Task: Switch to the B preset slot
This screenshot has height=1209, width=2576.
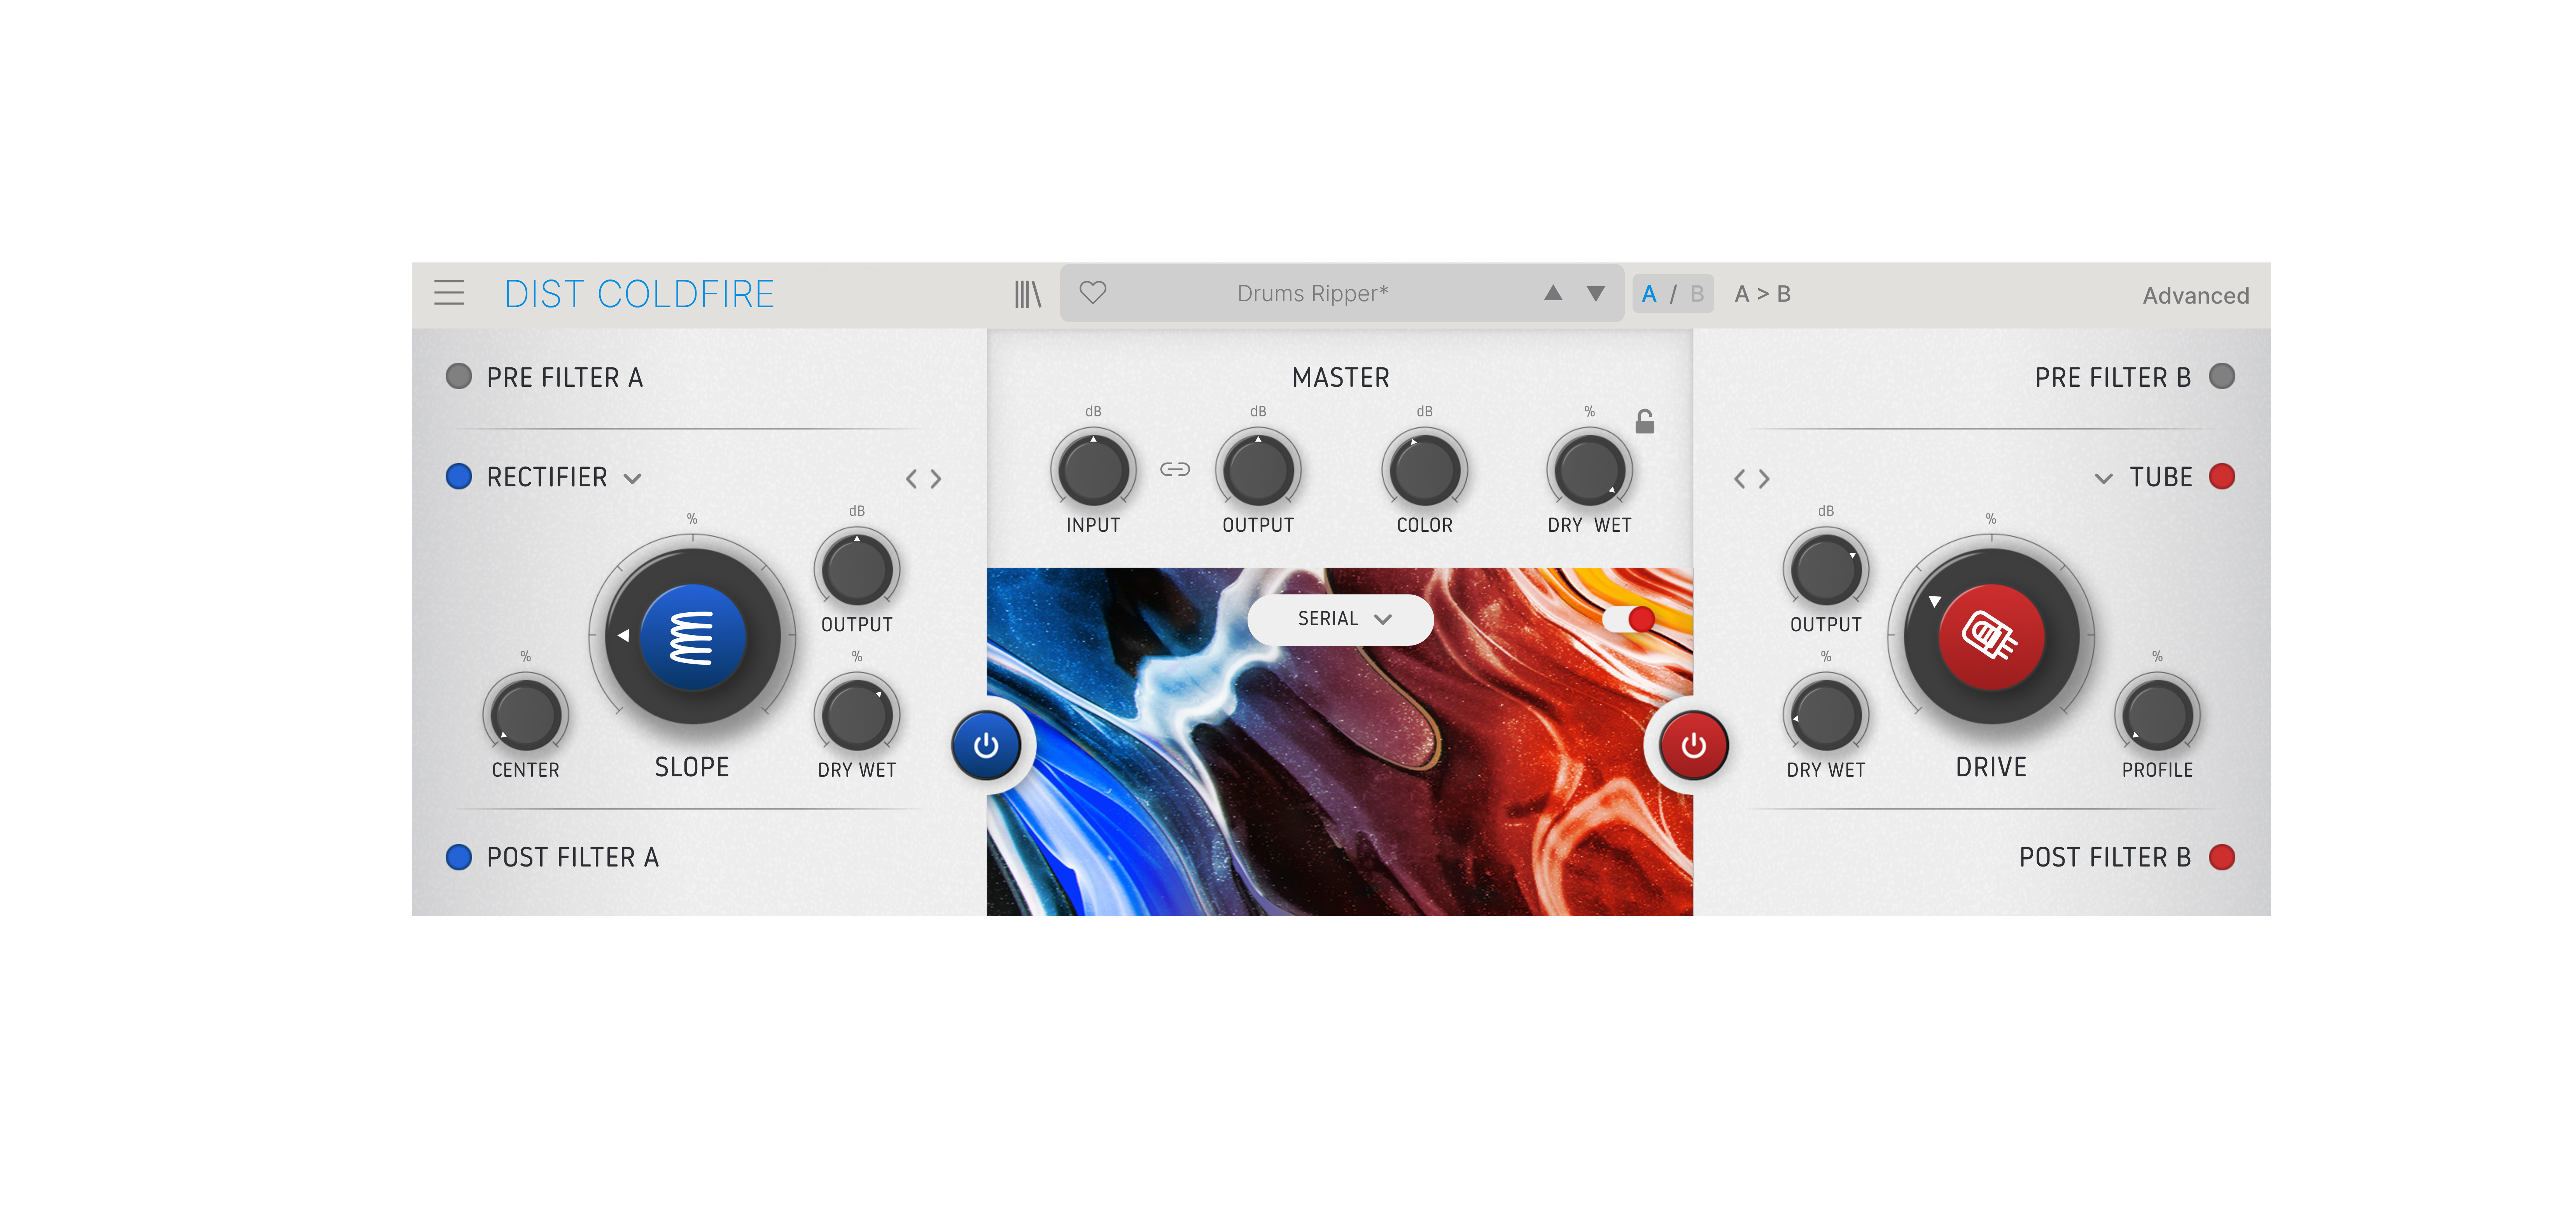Action: (x=1697, y=294)
